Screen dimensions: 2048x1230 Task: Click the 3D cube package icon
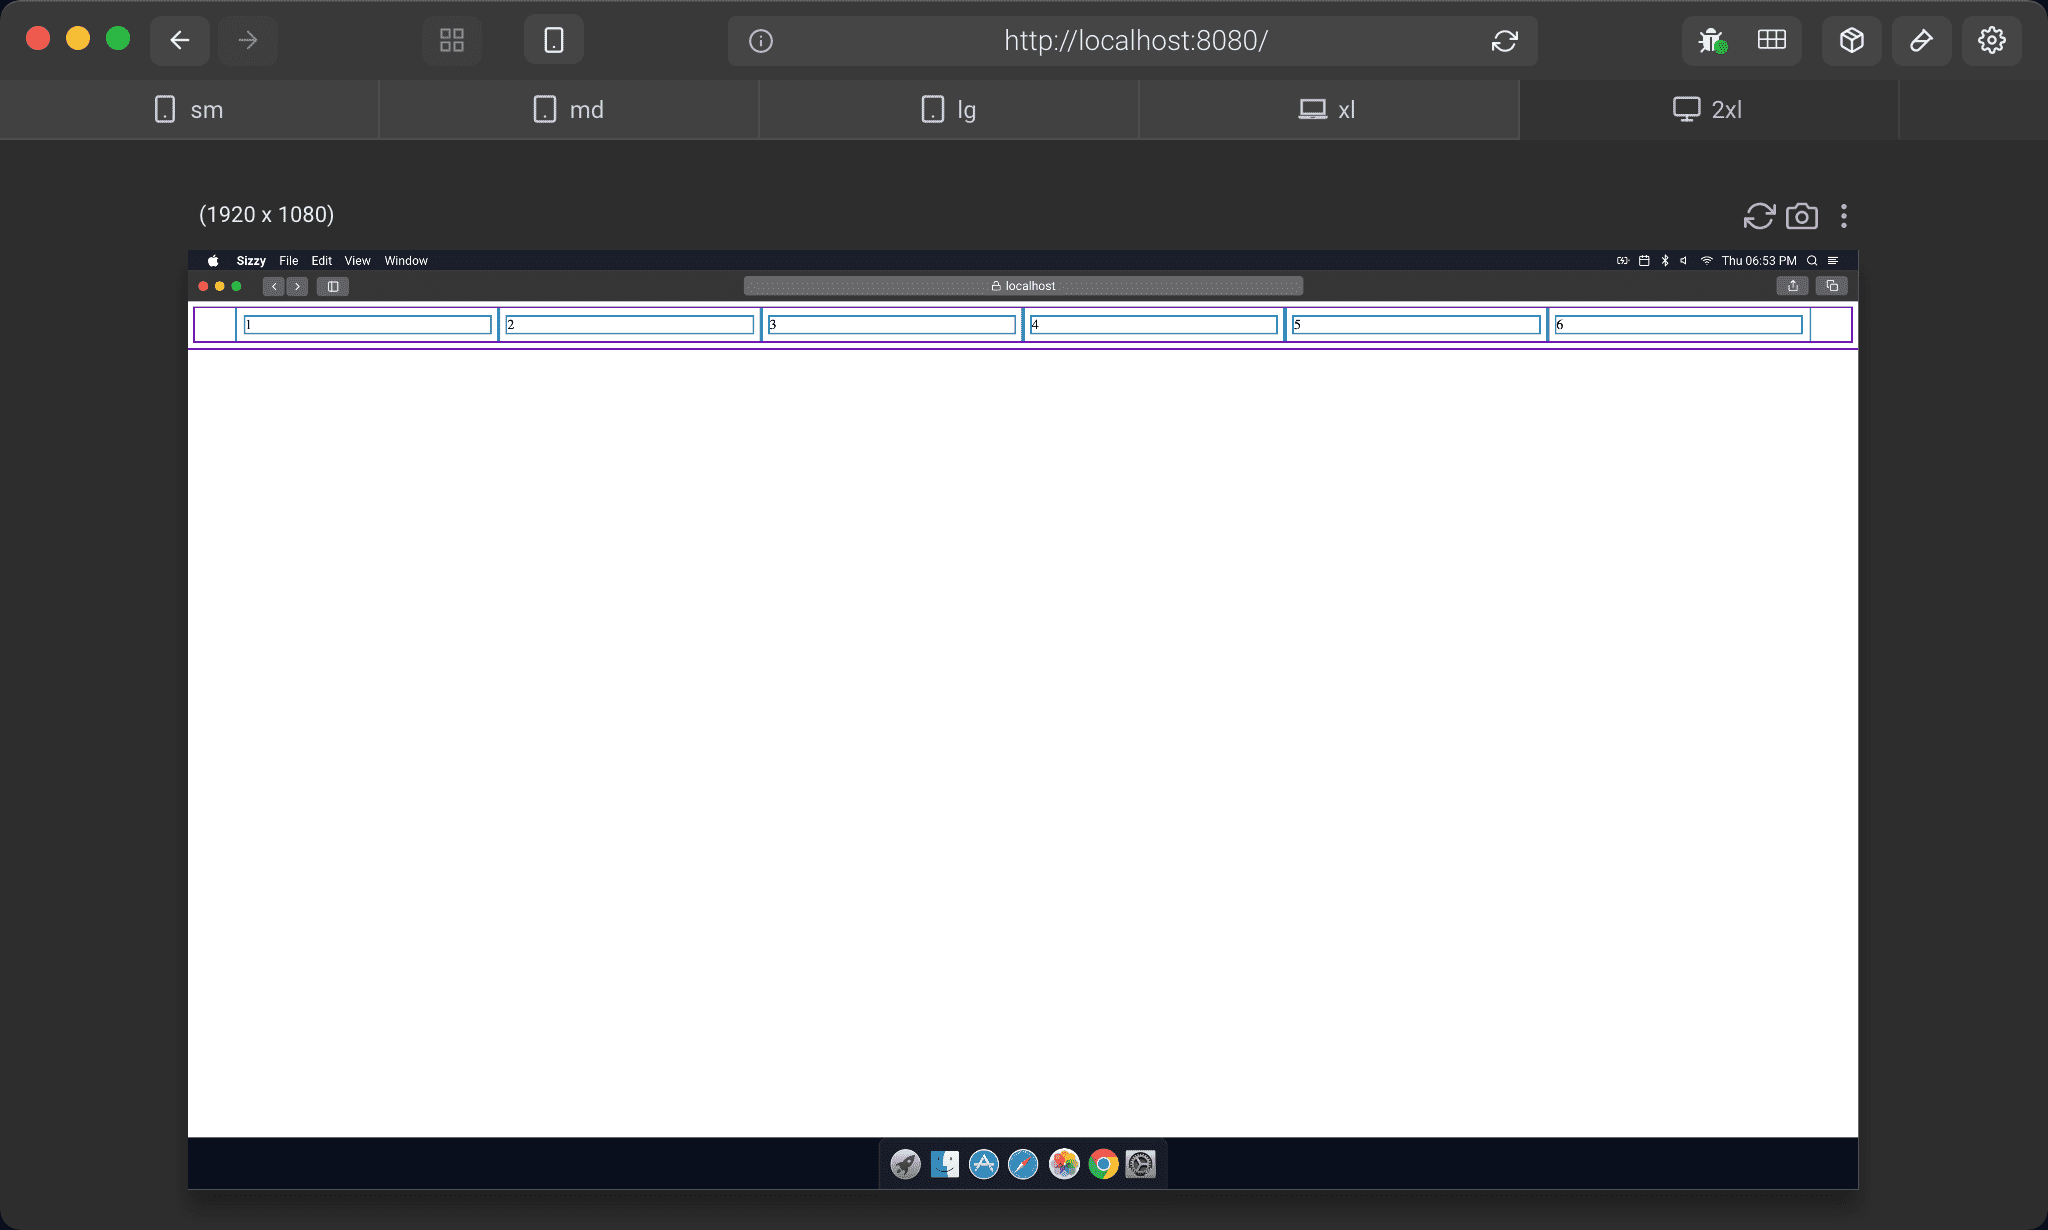coord(1851,41)
